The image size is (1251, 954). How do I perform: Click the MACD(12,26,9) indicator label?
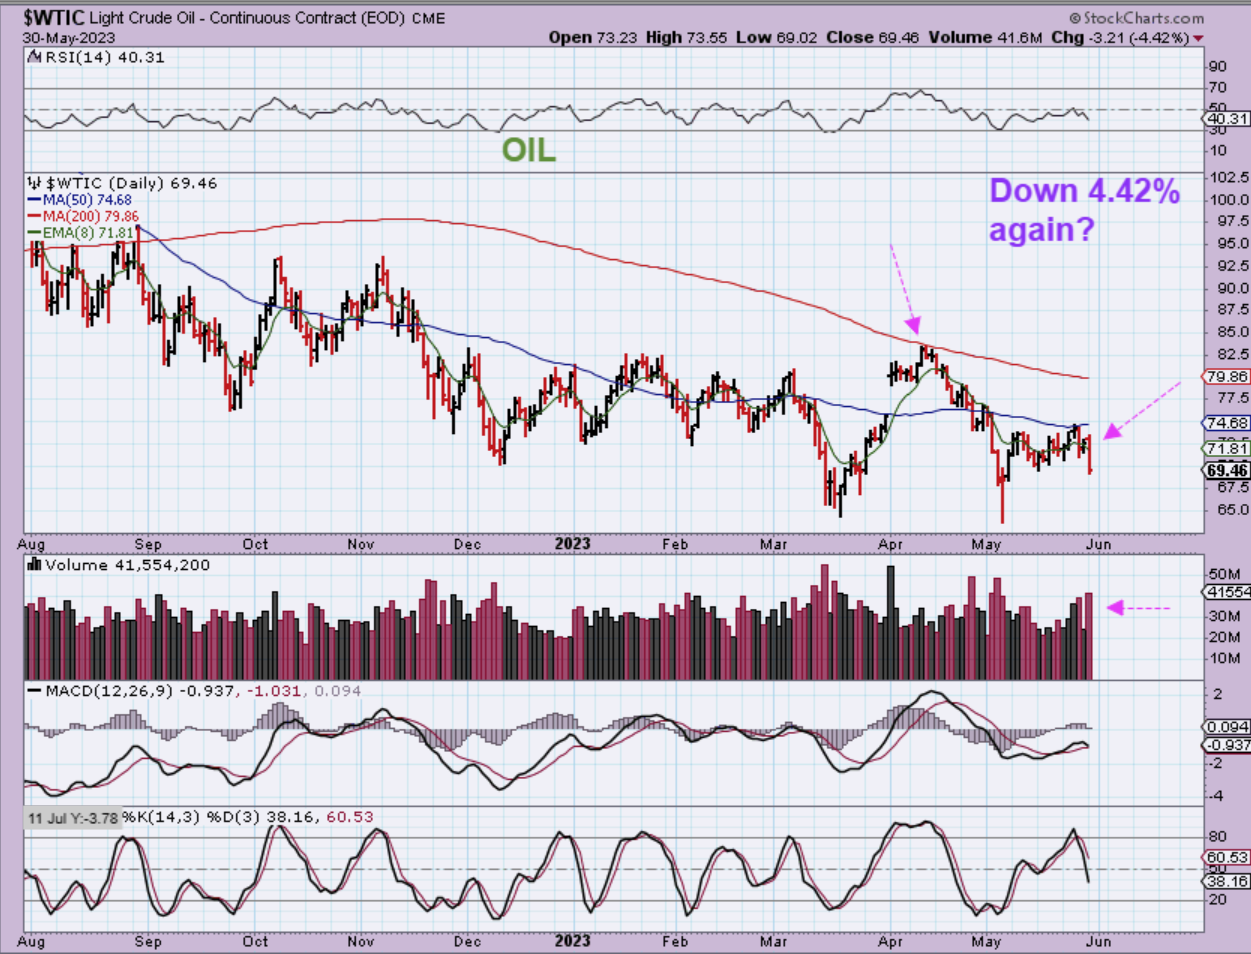[109, 691]
